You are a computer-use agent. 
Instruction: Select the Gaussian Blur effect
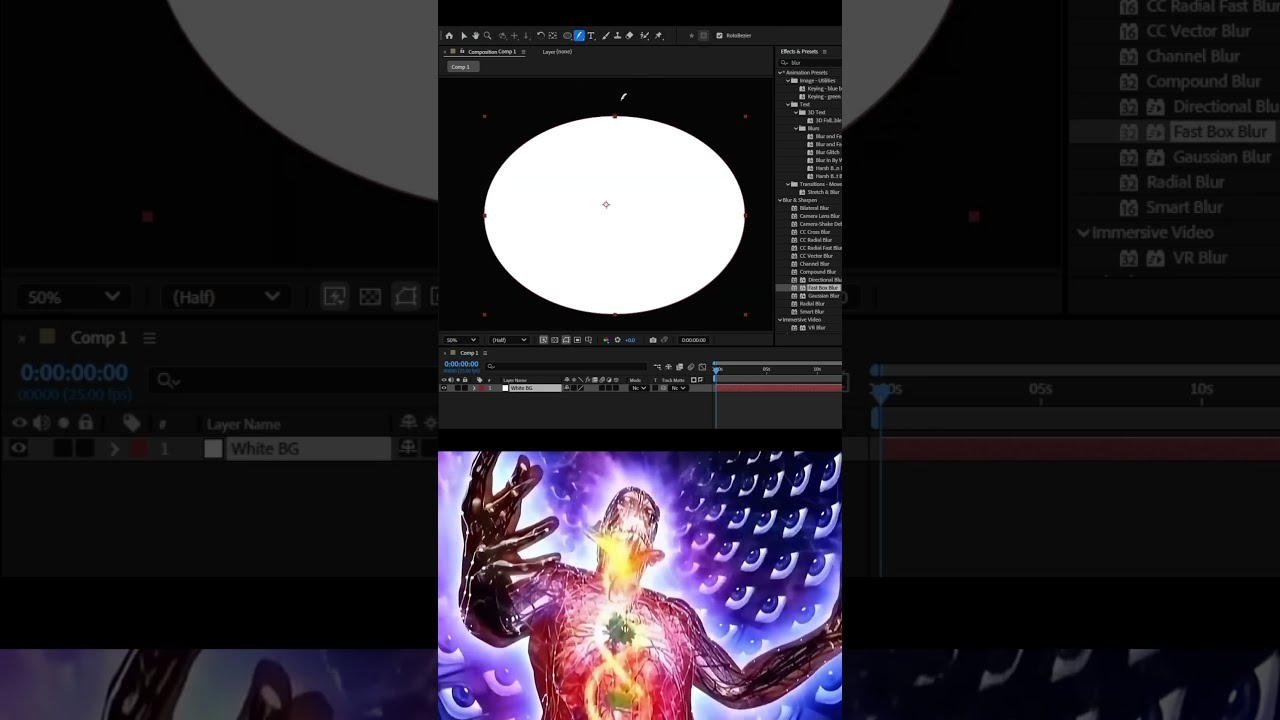(823, 296)
